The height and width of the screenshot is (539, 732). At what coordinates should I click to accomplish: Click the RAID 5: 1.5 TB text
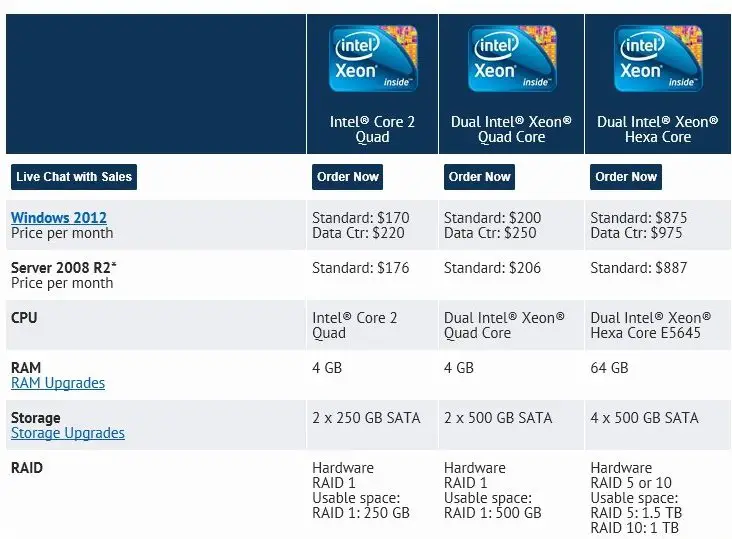tap(636, 513)
